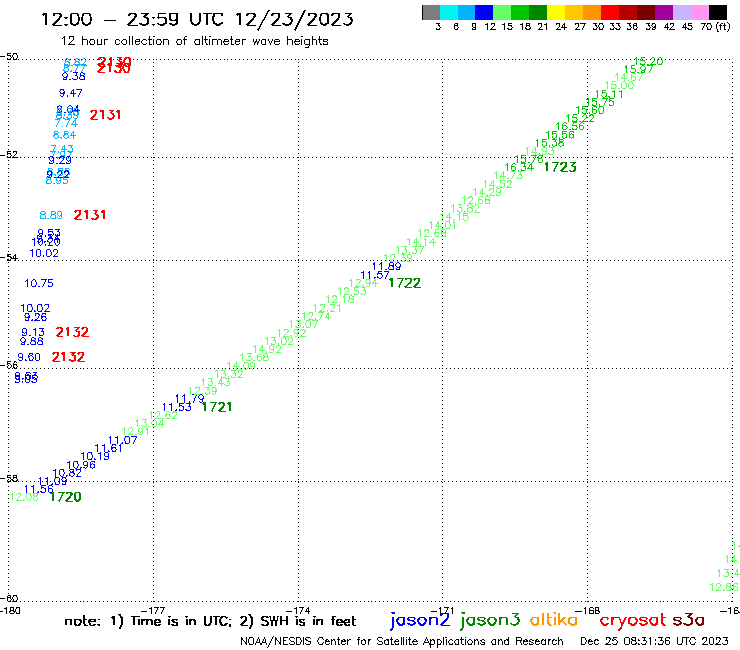
Task: Click the 11.89 wave height value
Action: [387, 266]
